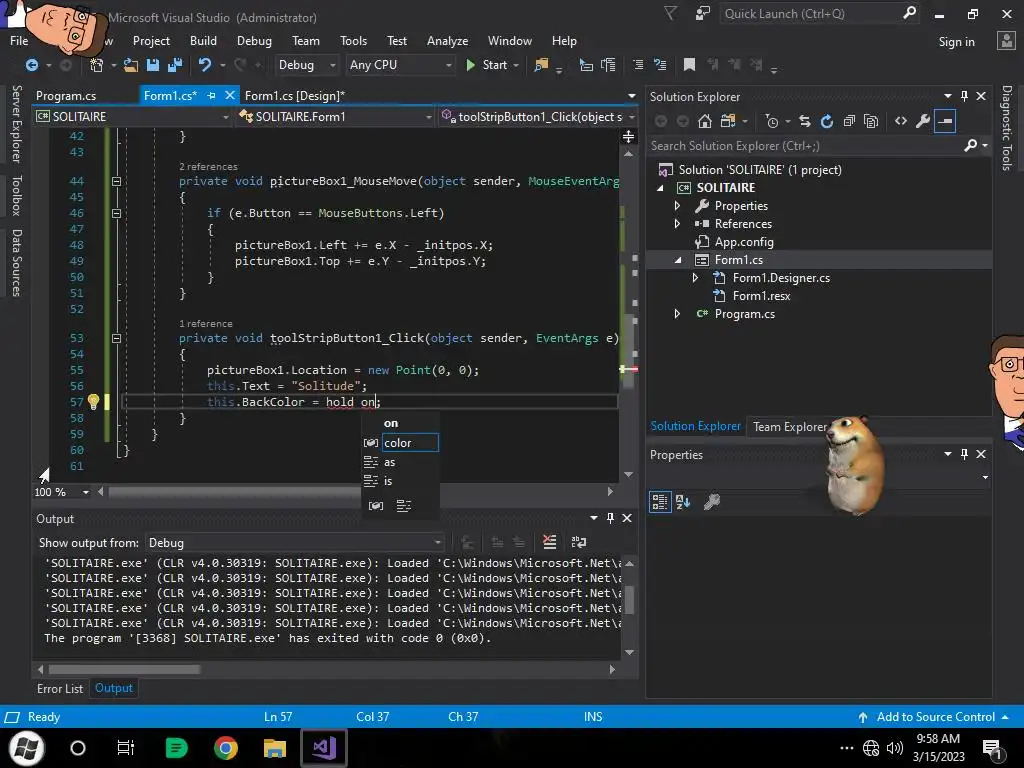Open the Debug configuration dropdown
The width and height of the screenshot is (1024, 768).
coord(306,65)
